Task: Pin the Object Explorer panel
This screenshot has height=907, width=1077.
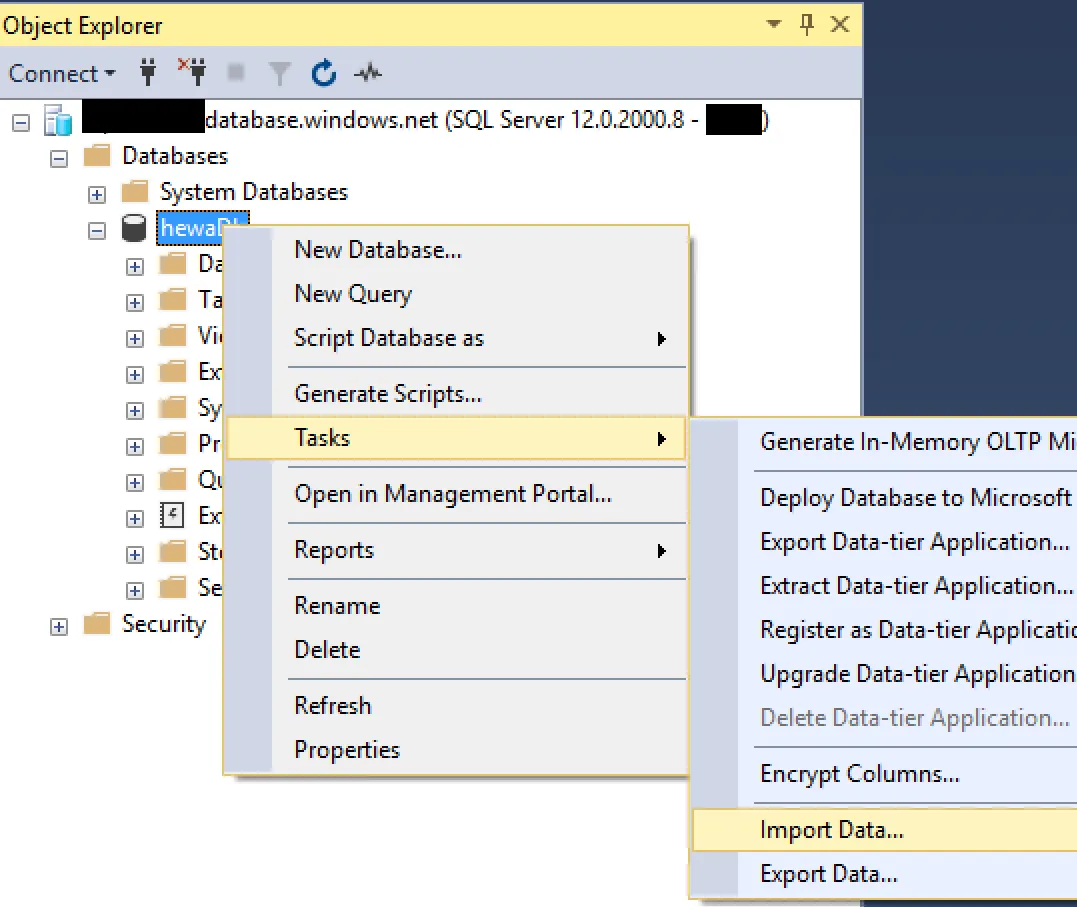Action: click(x=807, y=25)
